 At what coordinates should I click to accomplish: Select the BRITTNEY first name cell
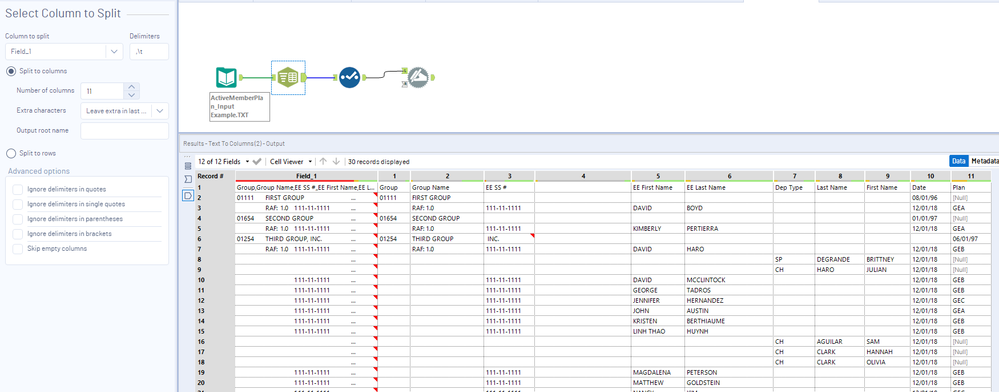(887, 259)
